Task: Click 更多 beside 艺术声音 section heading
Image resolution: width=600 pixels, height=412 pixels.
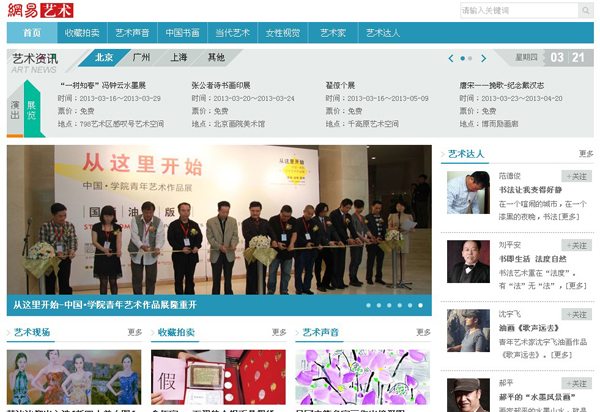Action: 424,332
